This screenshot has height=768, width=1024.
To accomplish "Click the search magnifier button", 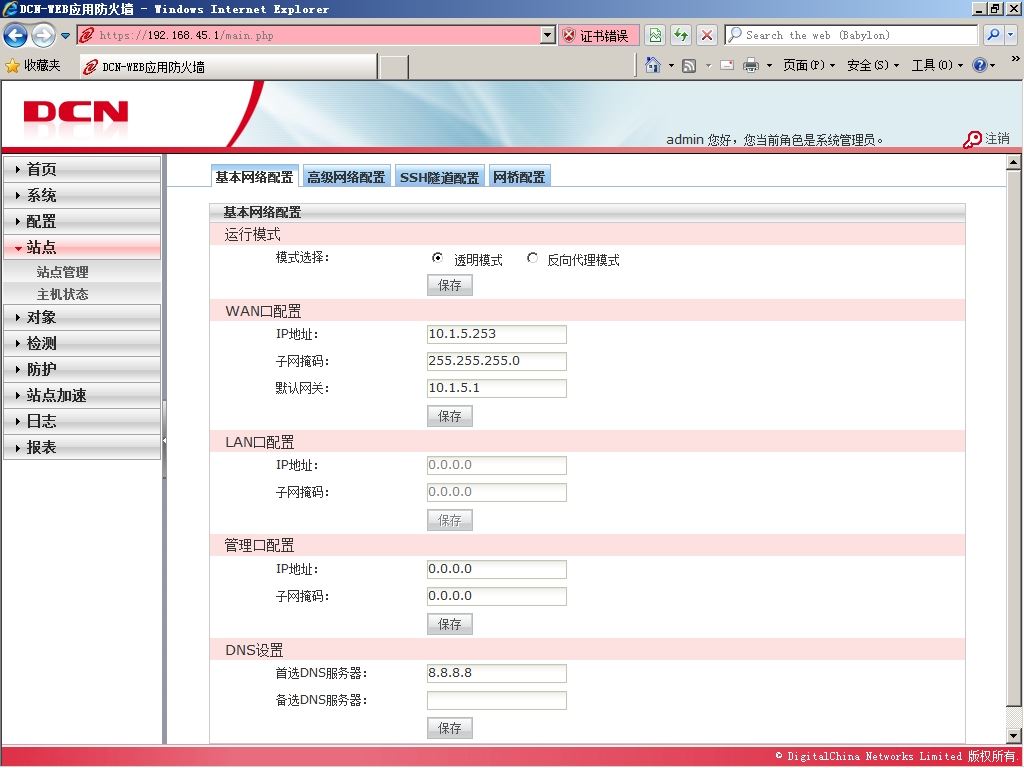I will click(x=993, y=35).
